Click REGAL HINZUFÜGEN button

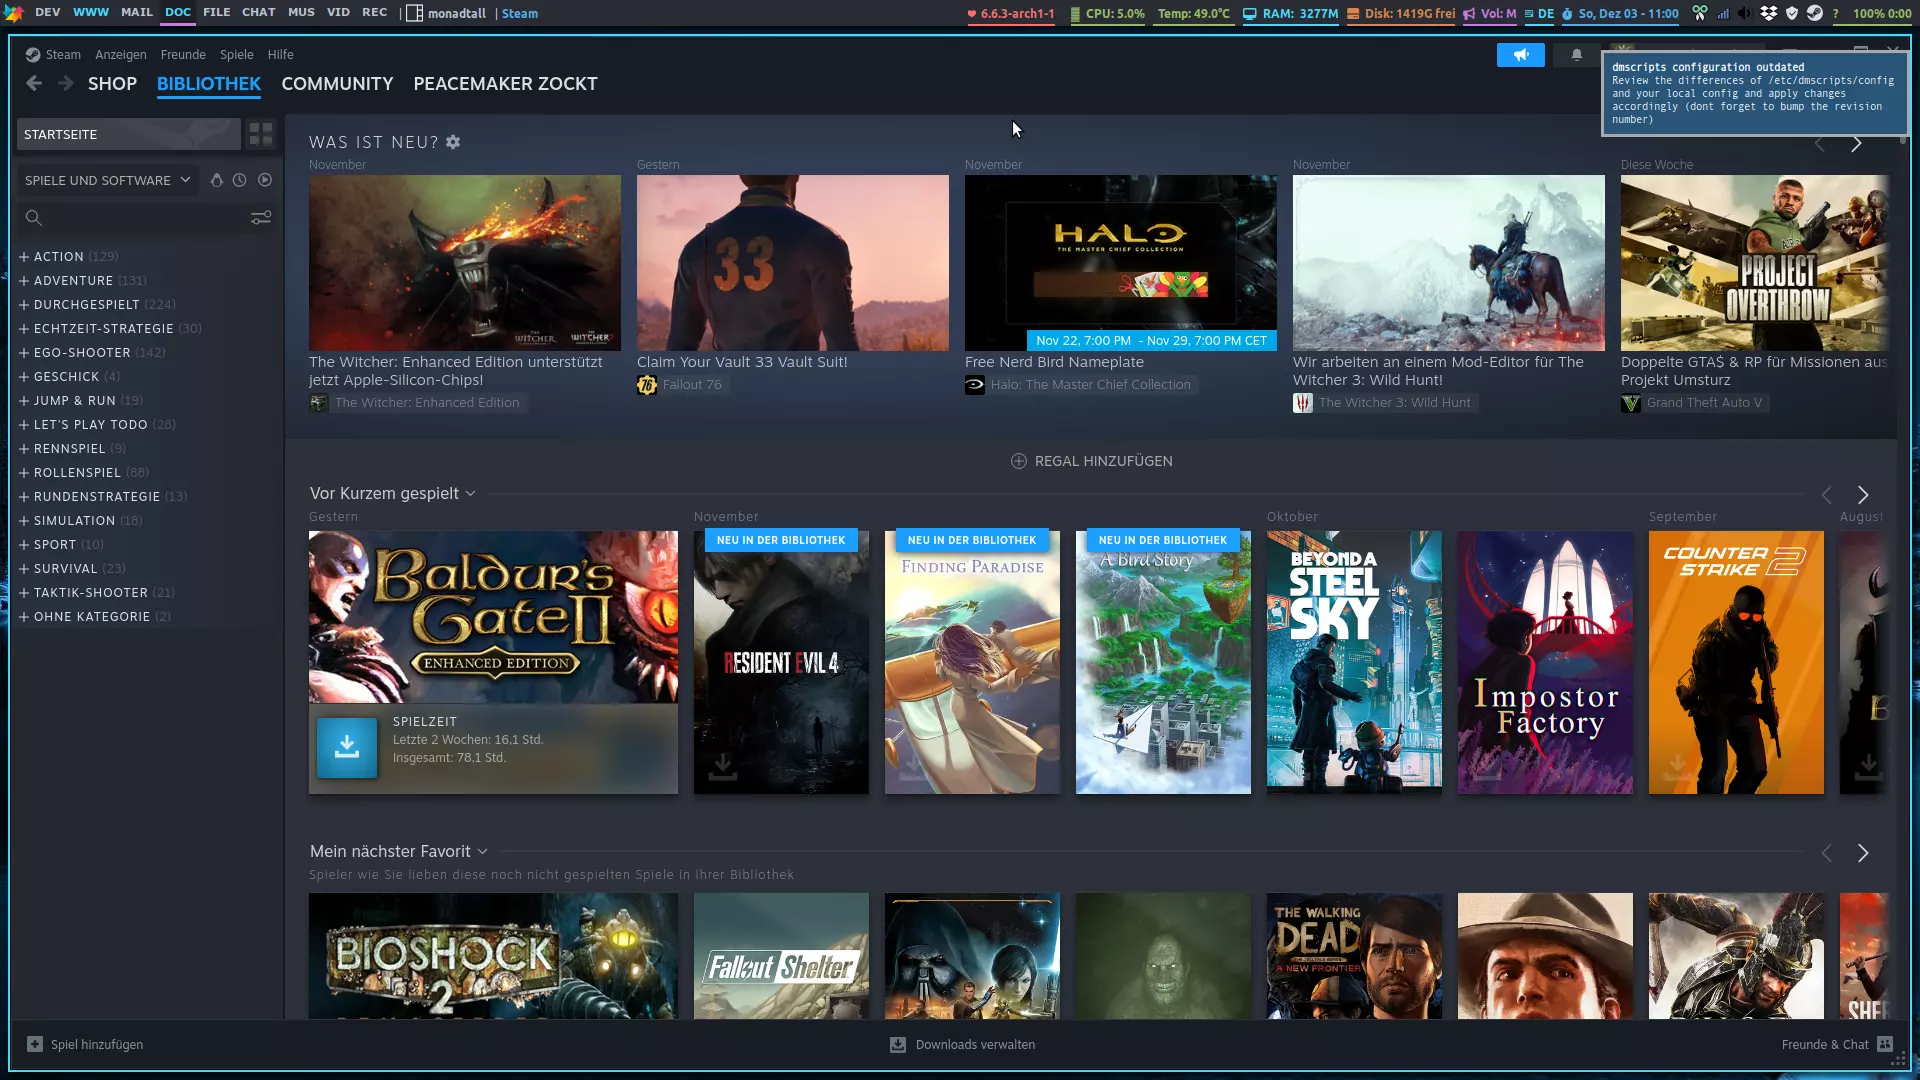[x=1091, y=461]
